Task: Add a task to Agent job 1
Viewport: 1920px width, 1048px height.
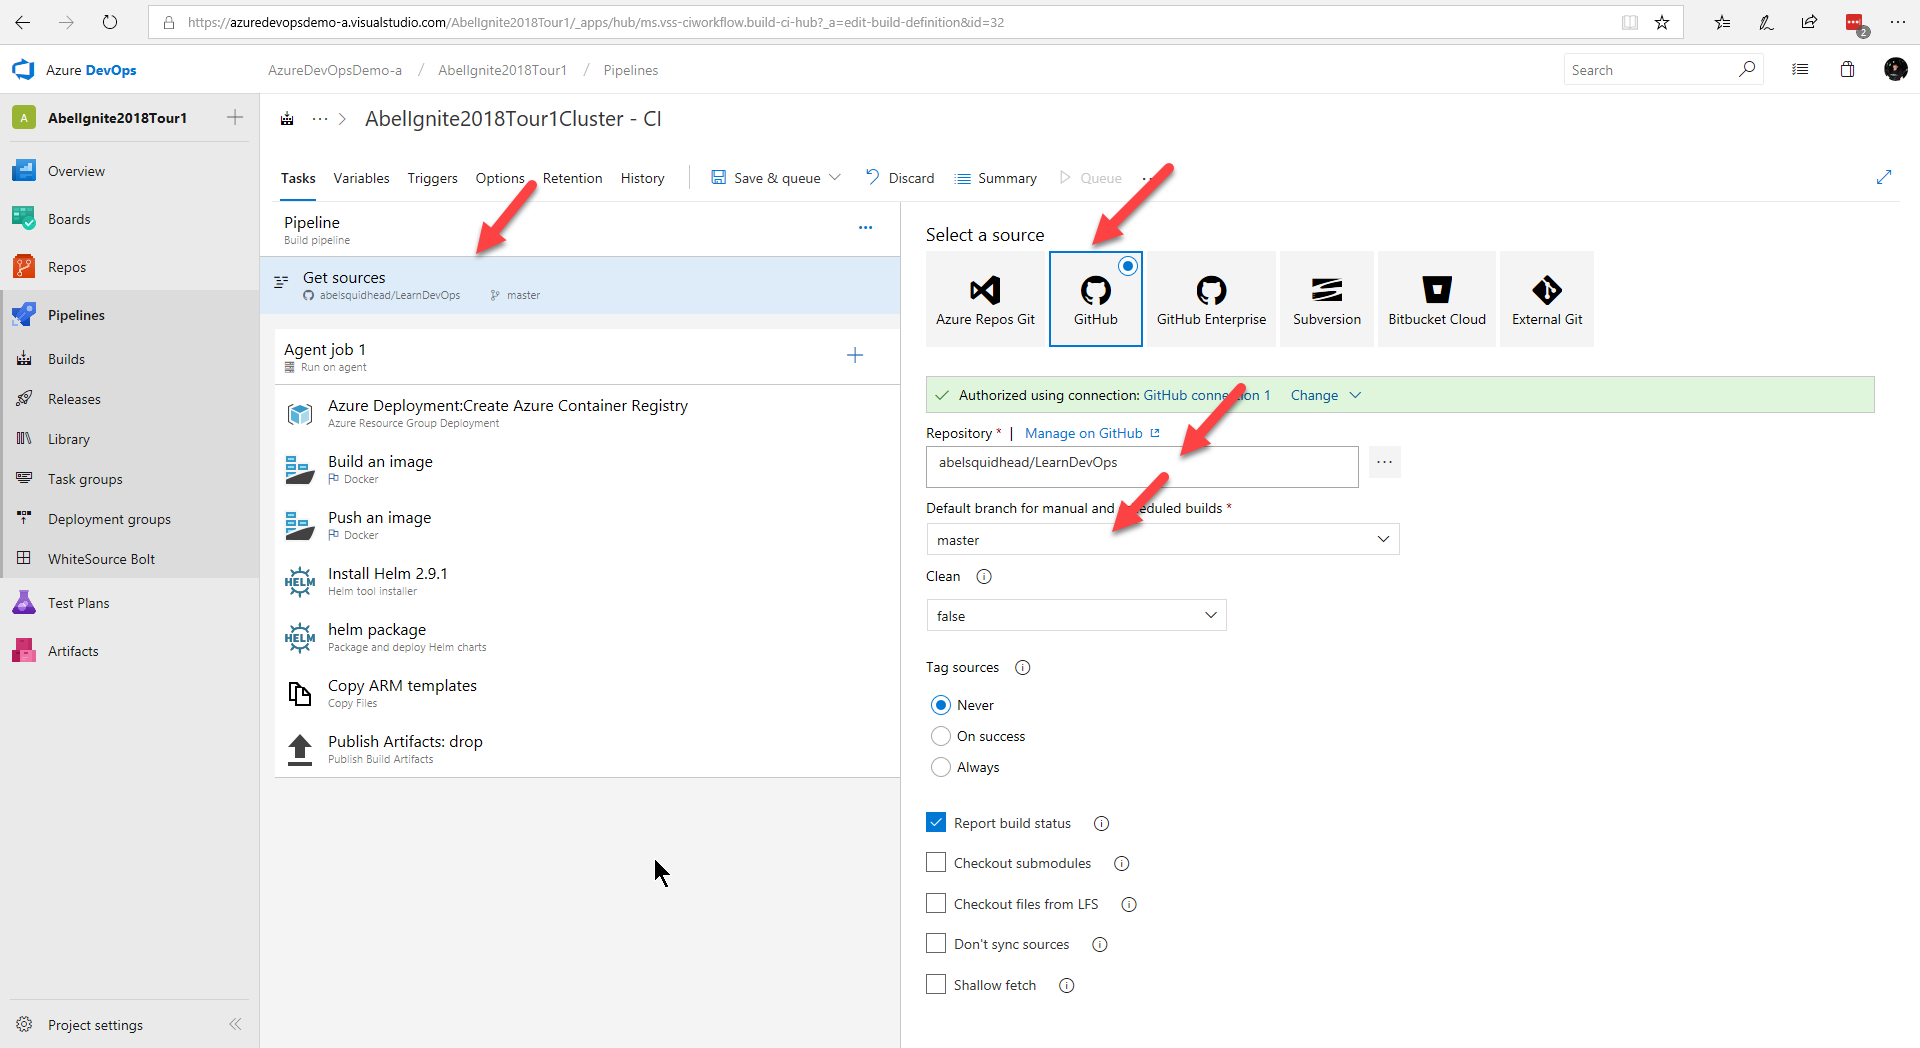Action: [x=855, y=355]
